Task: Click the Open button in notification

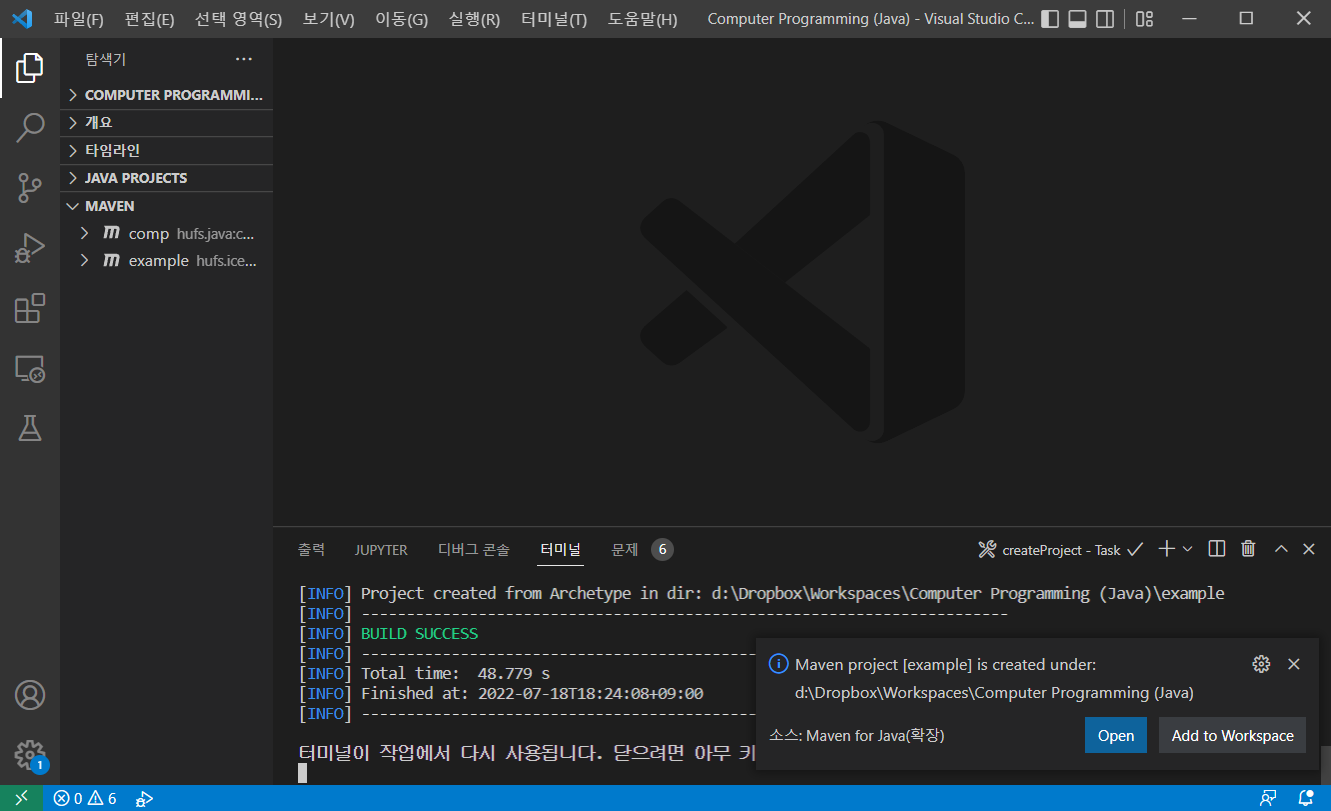Action: (x=1116, y=735)
